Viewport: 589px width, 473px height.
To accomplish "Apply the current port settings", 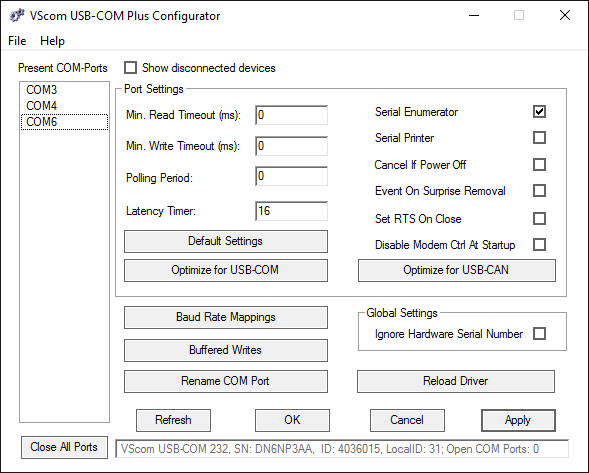I will (518, 420).
